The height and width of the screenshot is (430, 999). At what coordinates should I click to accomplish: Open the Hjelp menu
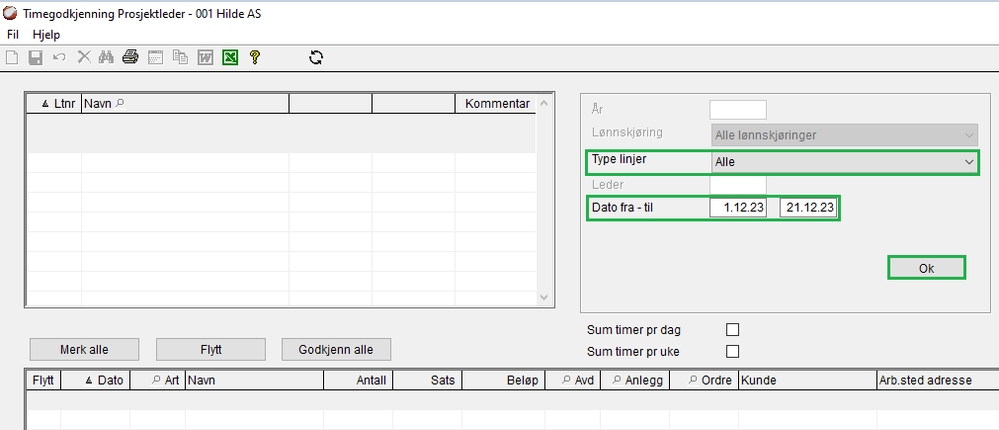[x=46, y=34]
